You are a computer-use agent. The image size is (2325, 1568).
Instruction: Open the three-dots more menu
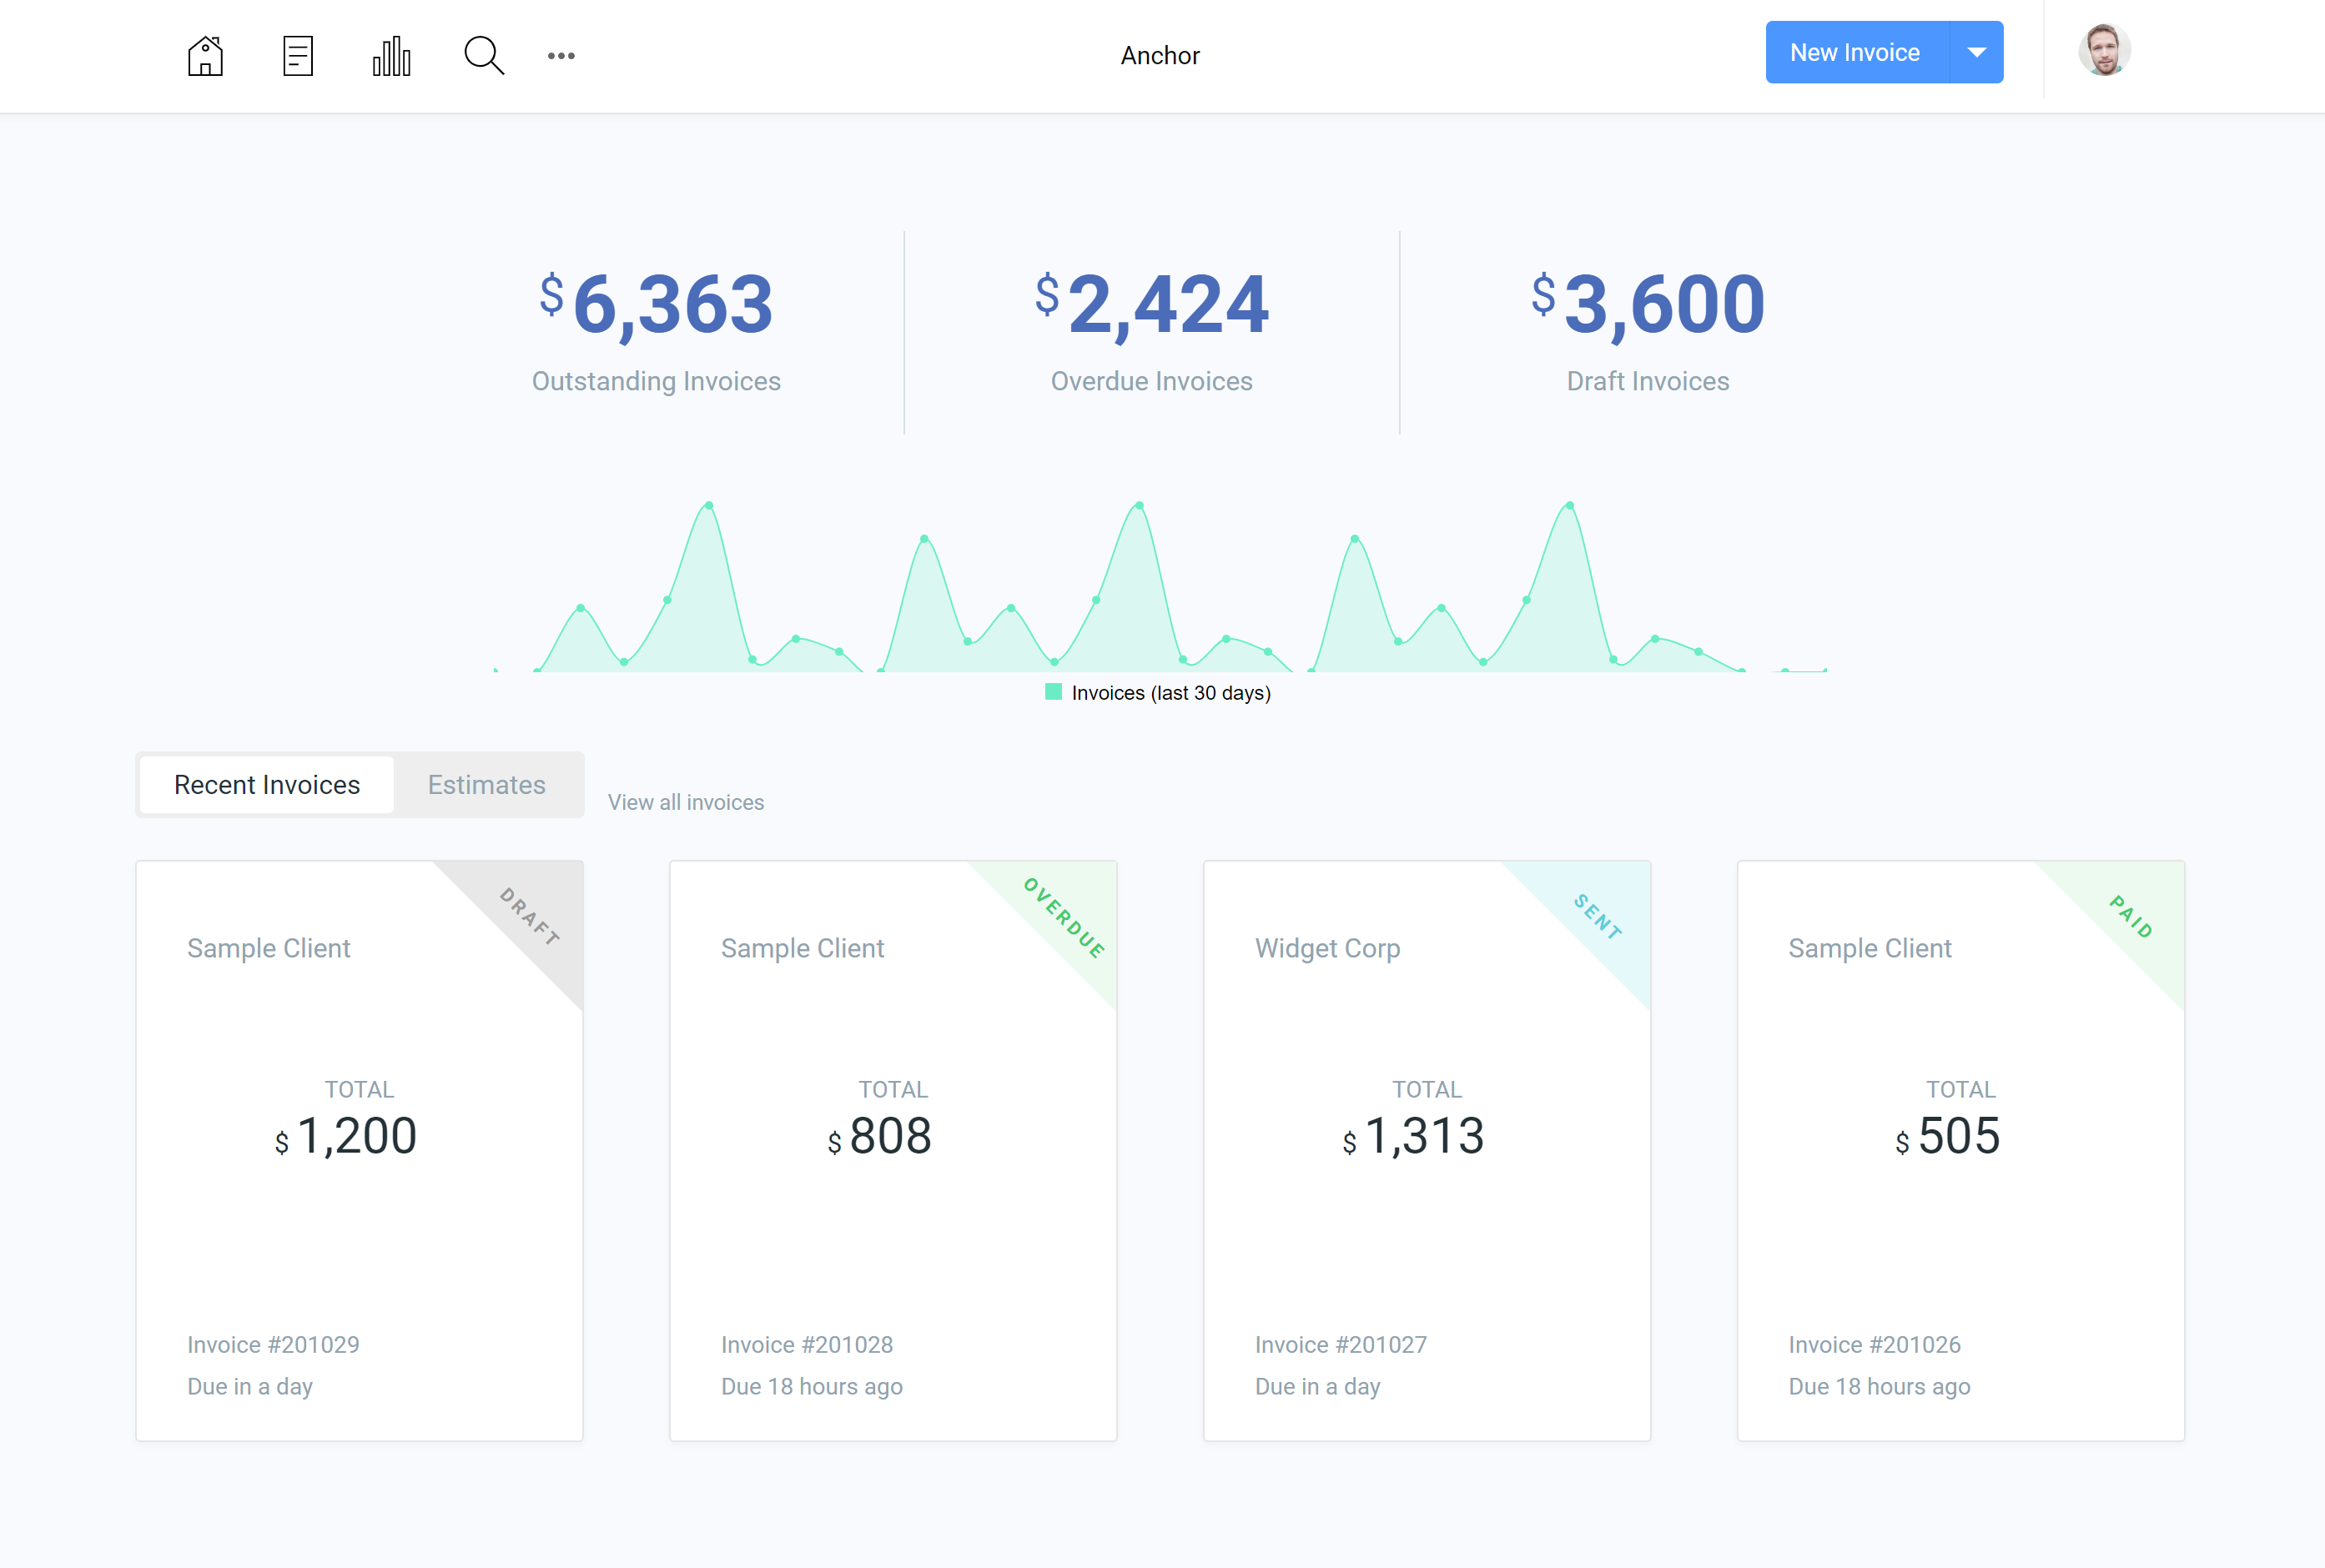click(561, 56)
